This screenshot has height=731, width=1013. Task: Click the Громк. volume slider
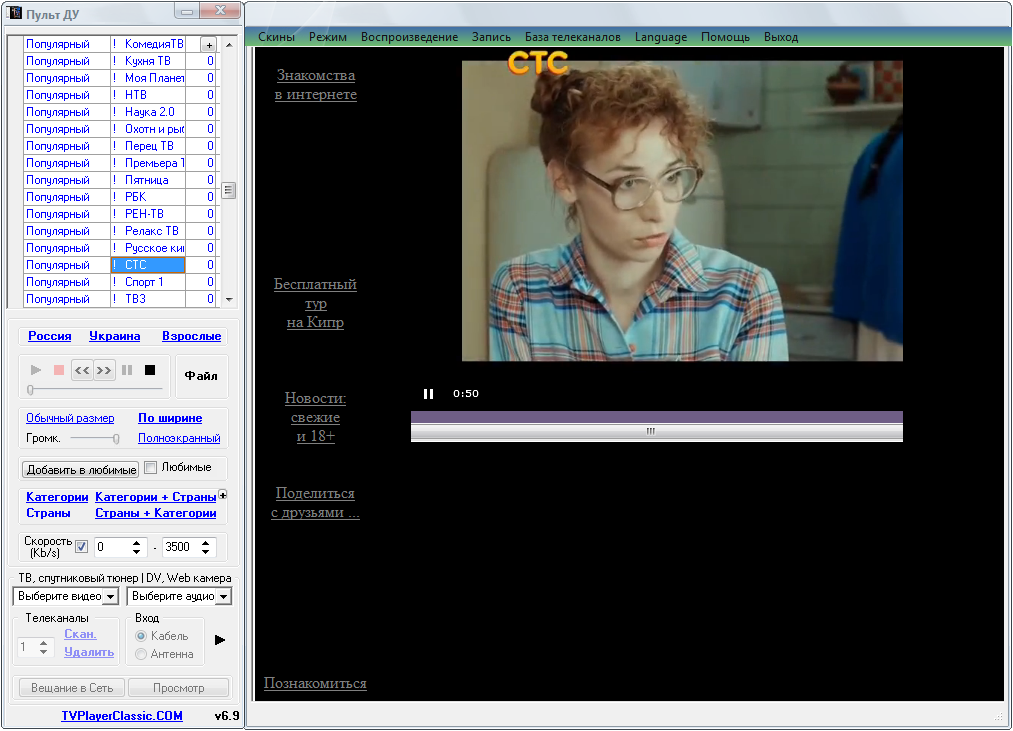click(95, 439)
